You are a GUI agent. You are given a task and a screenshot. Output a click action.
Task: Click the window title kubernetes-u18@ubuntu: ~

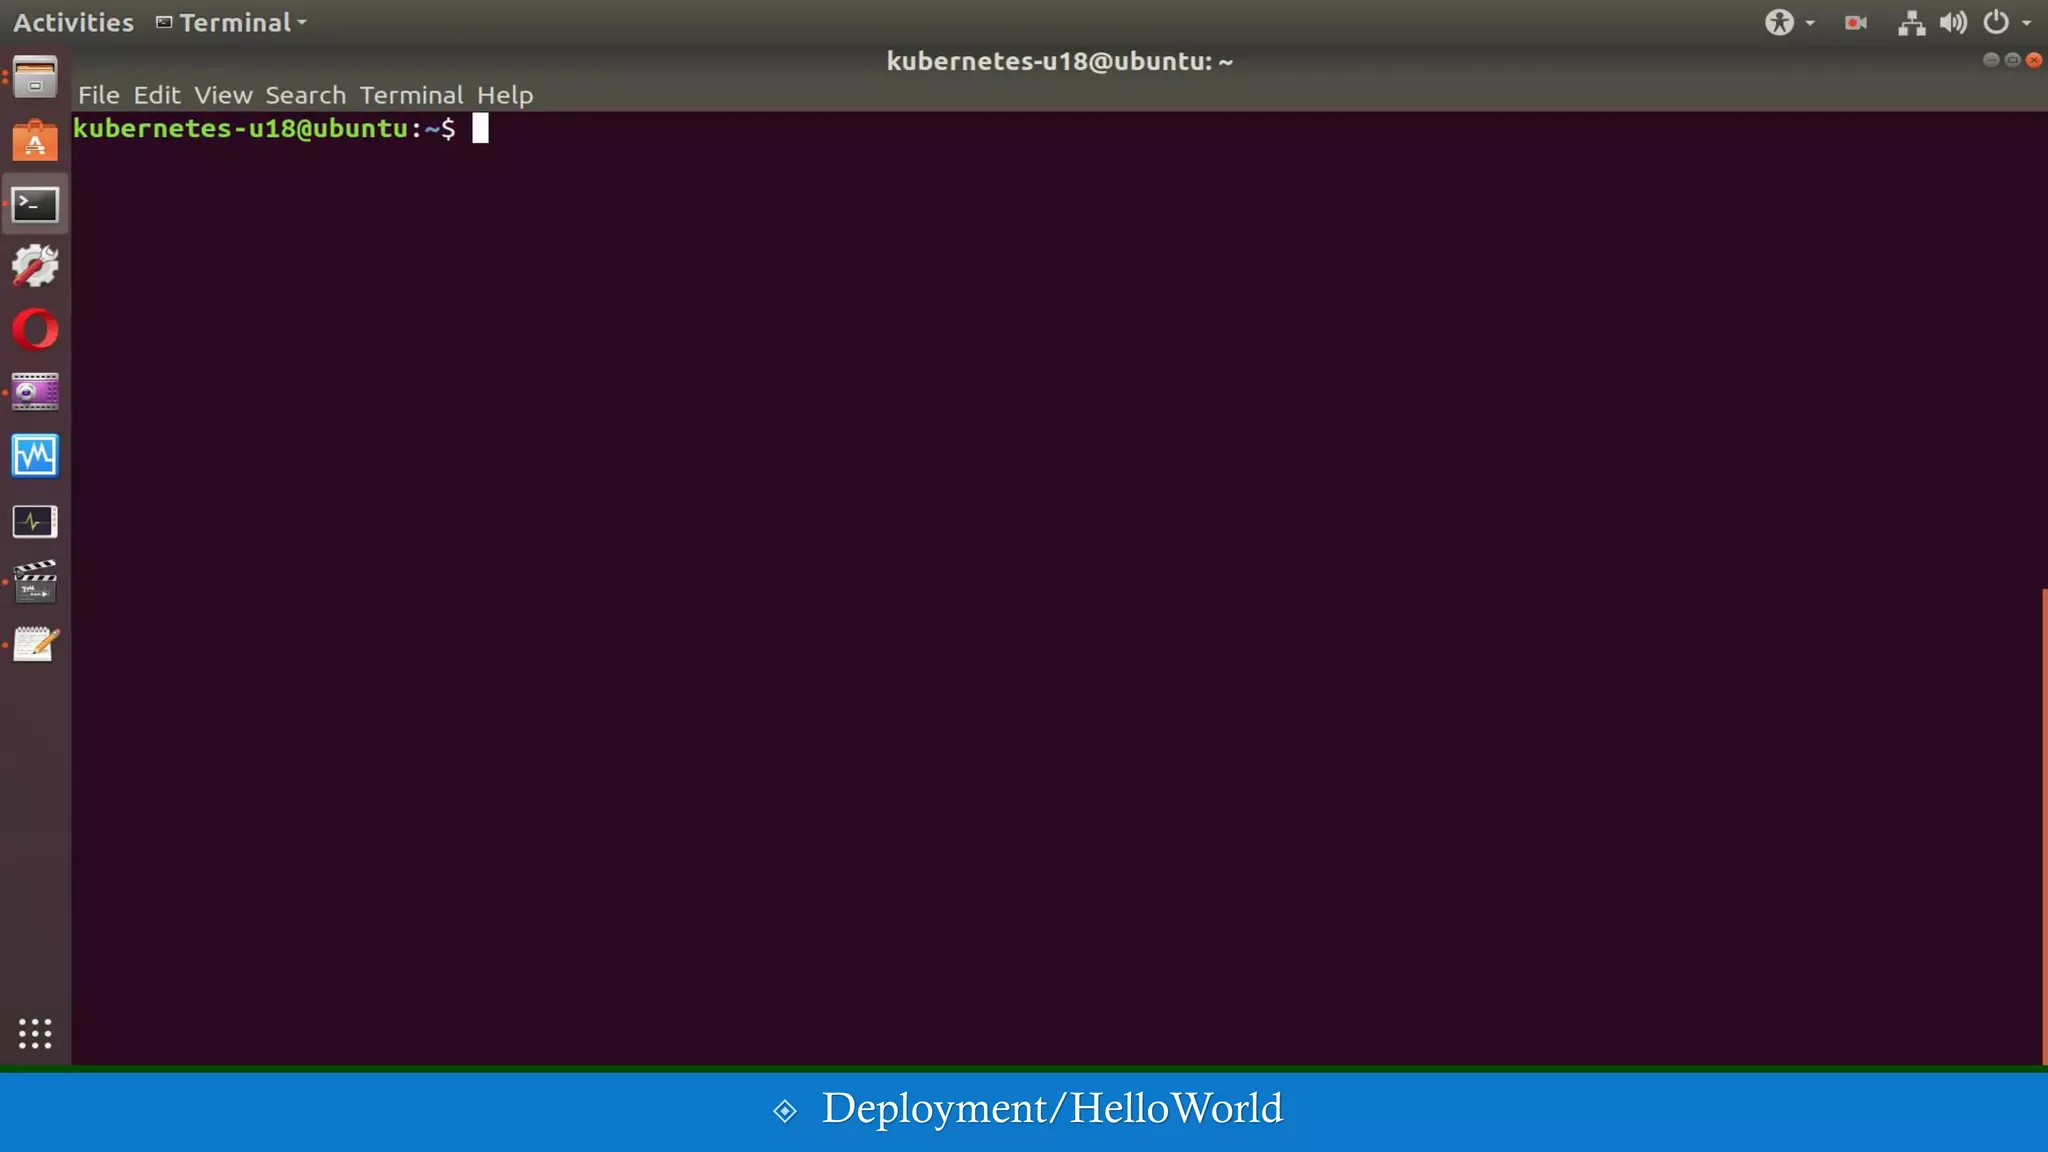[x=1060, y=61]
